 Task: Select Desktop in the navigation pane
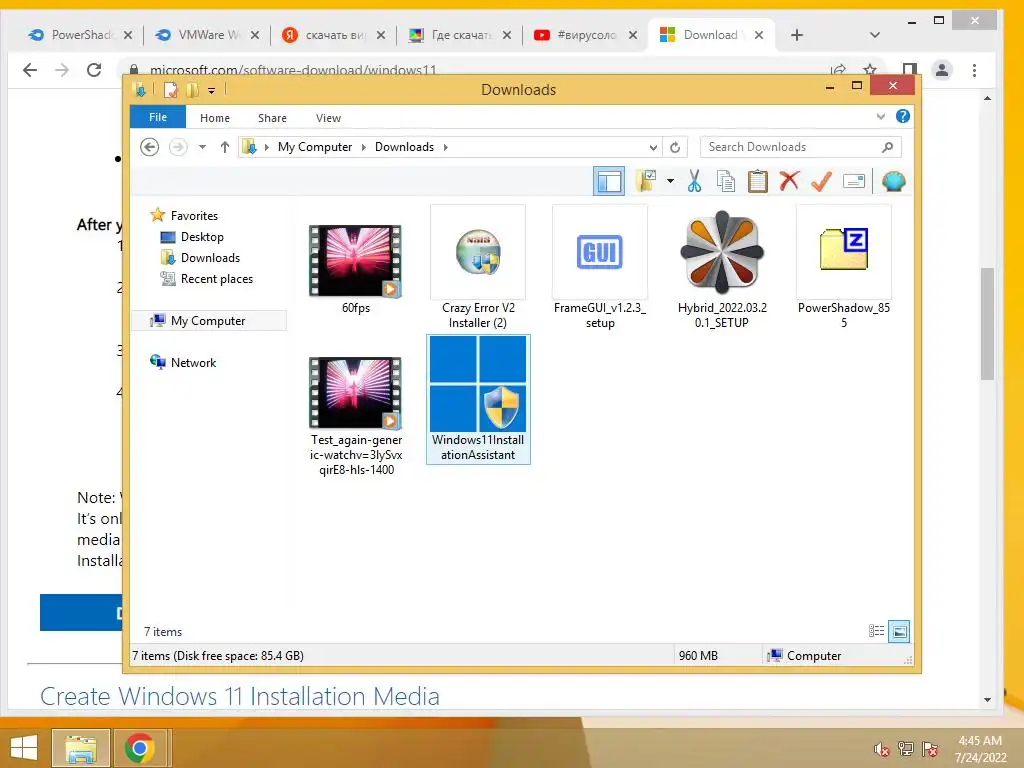(x=202, y=236)
